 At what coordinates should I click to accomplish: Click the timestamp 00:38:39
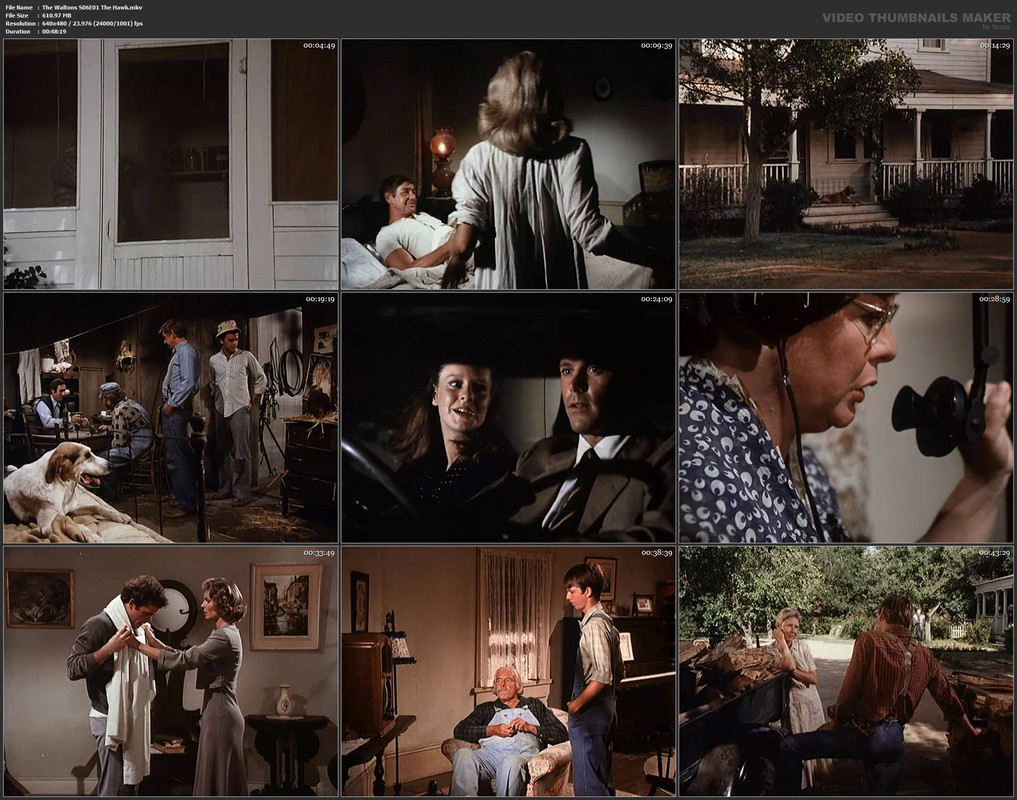click(656, 553)
